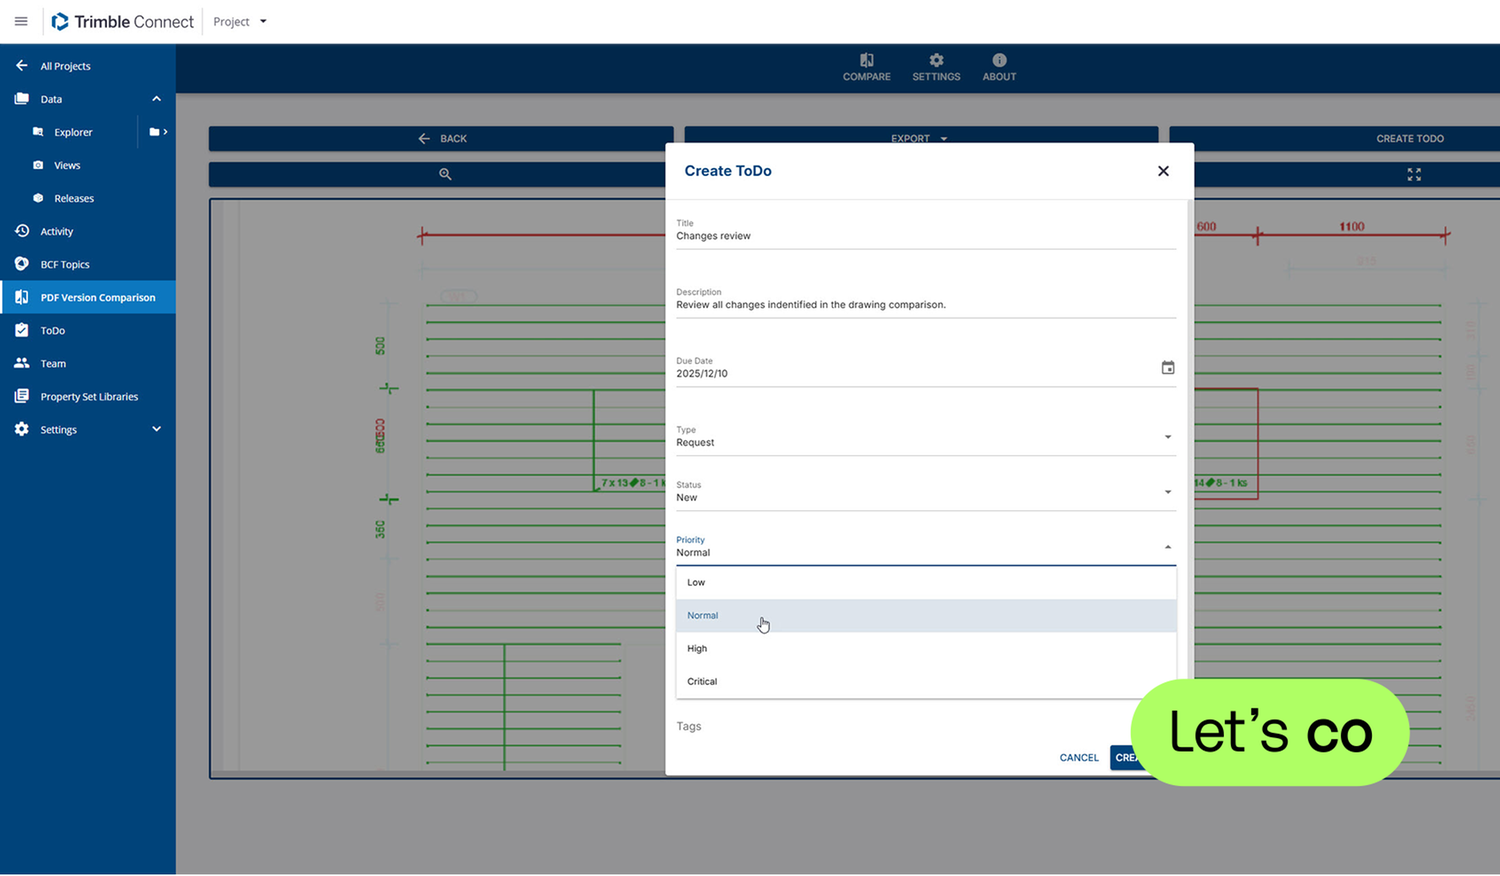1500x876 pixels.
Task: Expand the Explorer folder tree arrow
Action: [x=158, y=132]
